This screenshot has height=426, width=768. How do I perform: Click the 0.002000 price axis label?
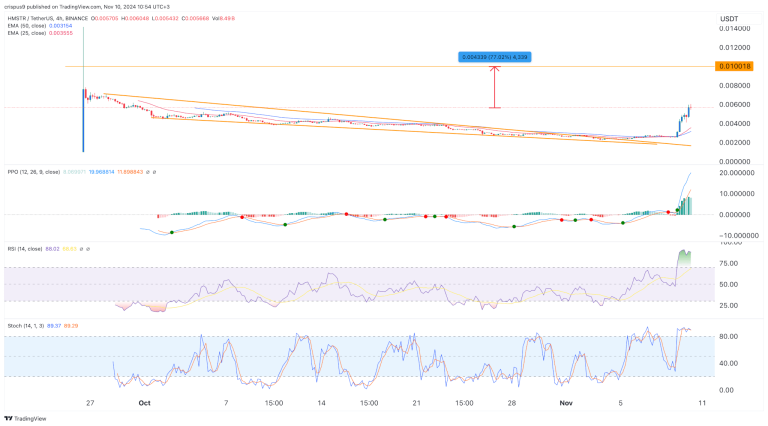[735, 142]
